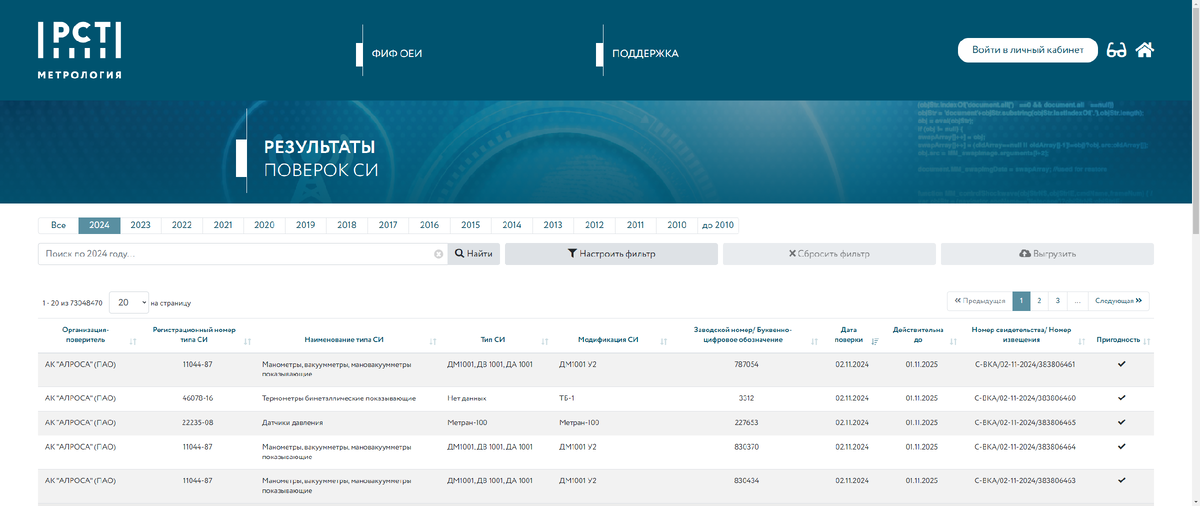
Task: Select the Все year tab
Action: (58, 225)
